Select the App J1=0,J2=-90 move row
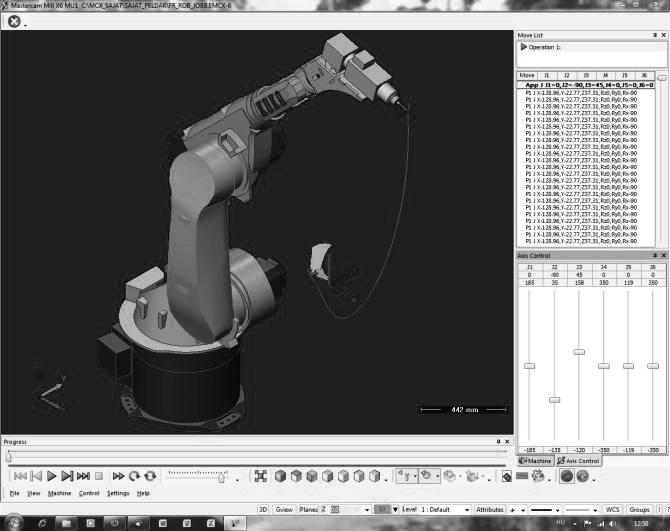 pos(586,85)
